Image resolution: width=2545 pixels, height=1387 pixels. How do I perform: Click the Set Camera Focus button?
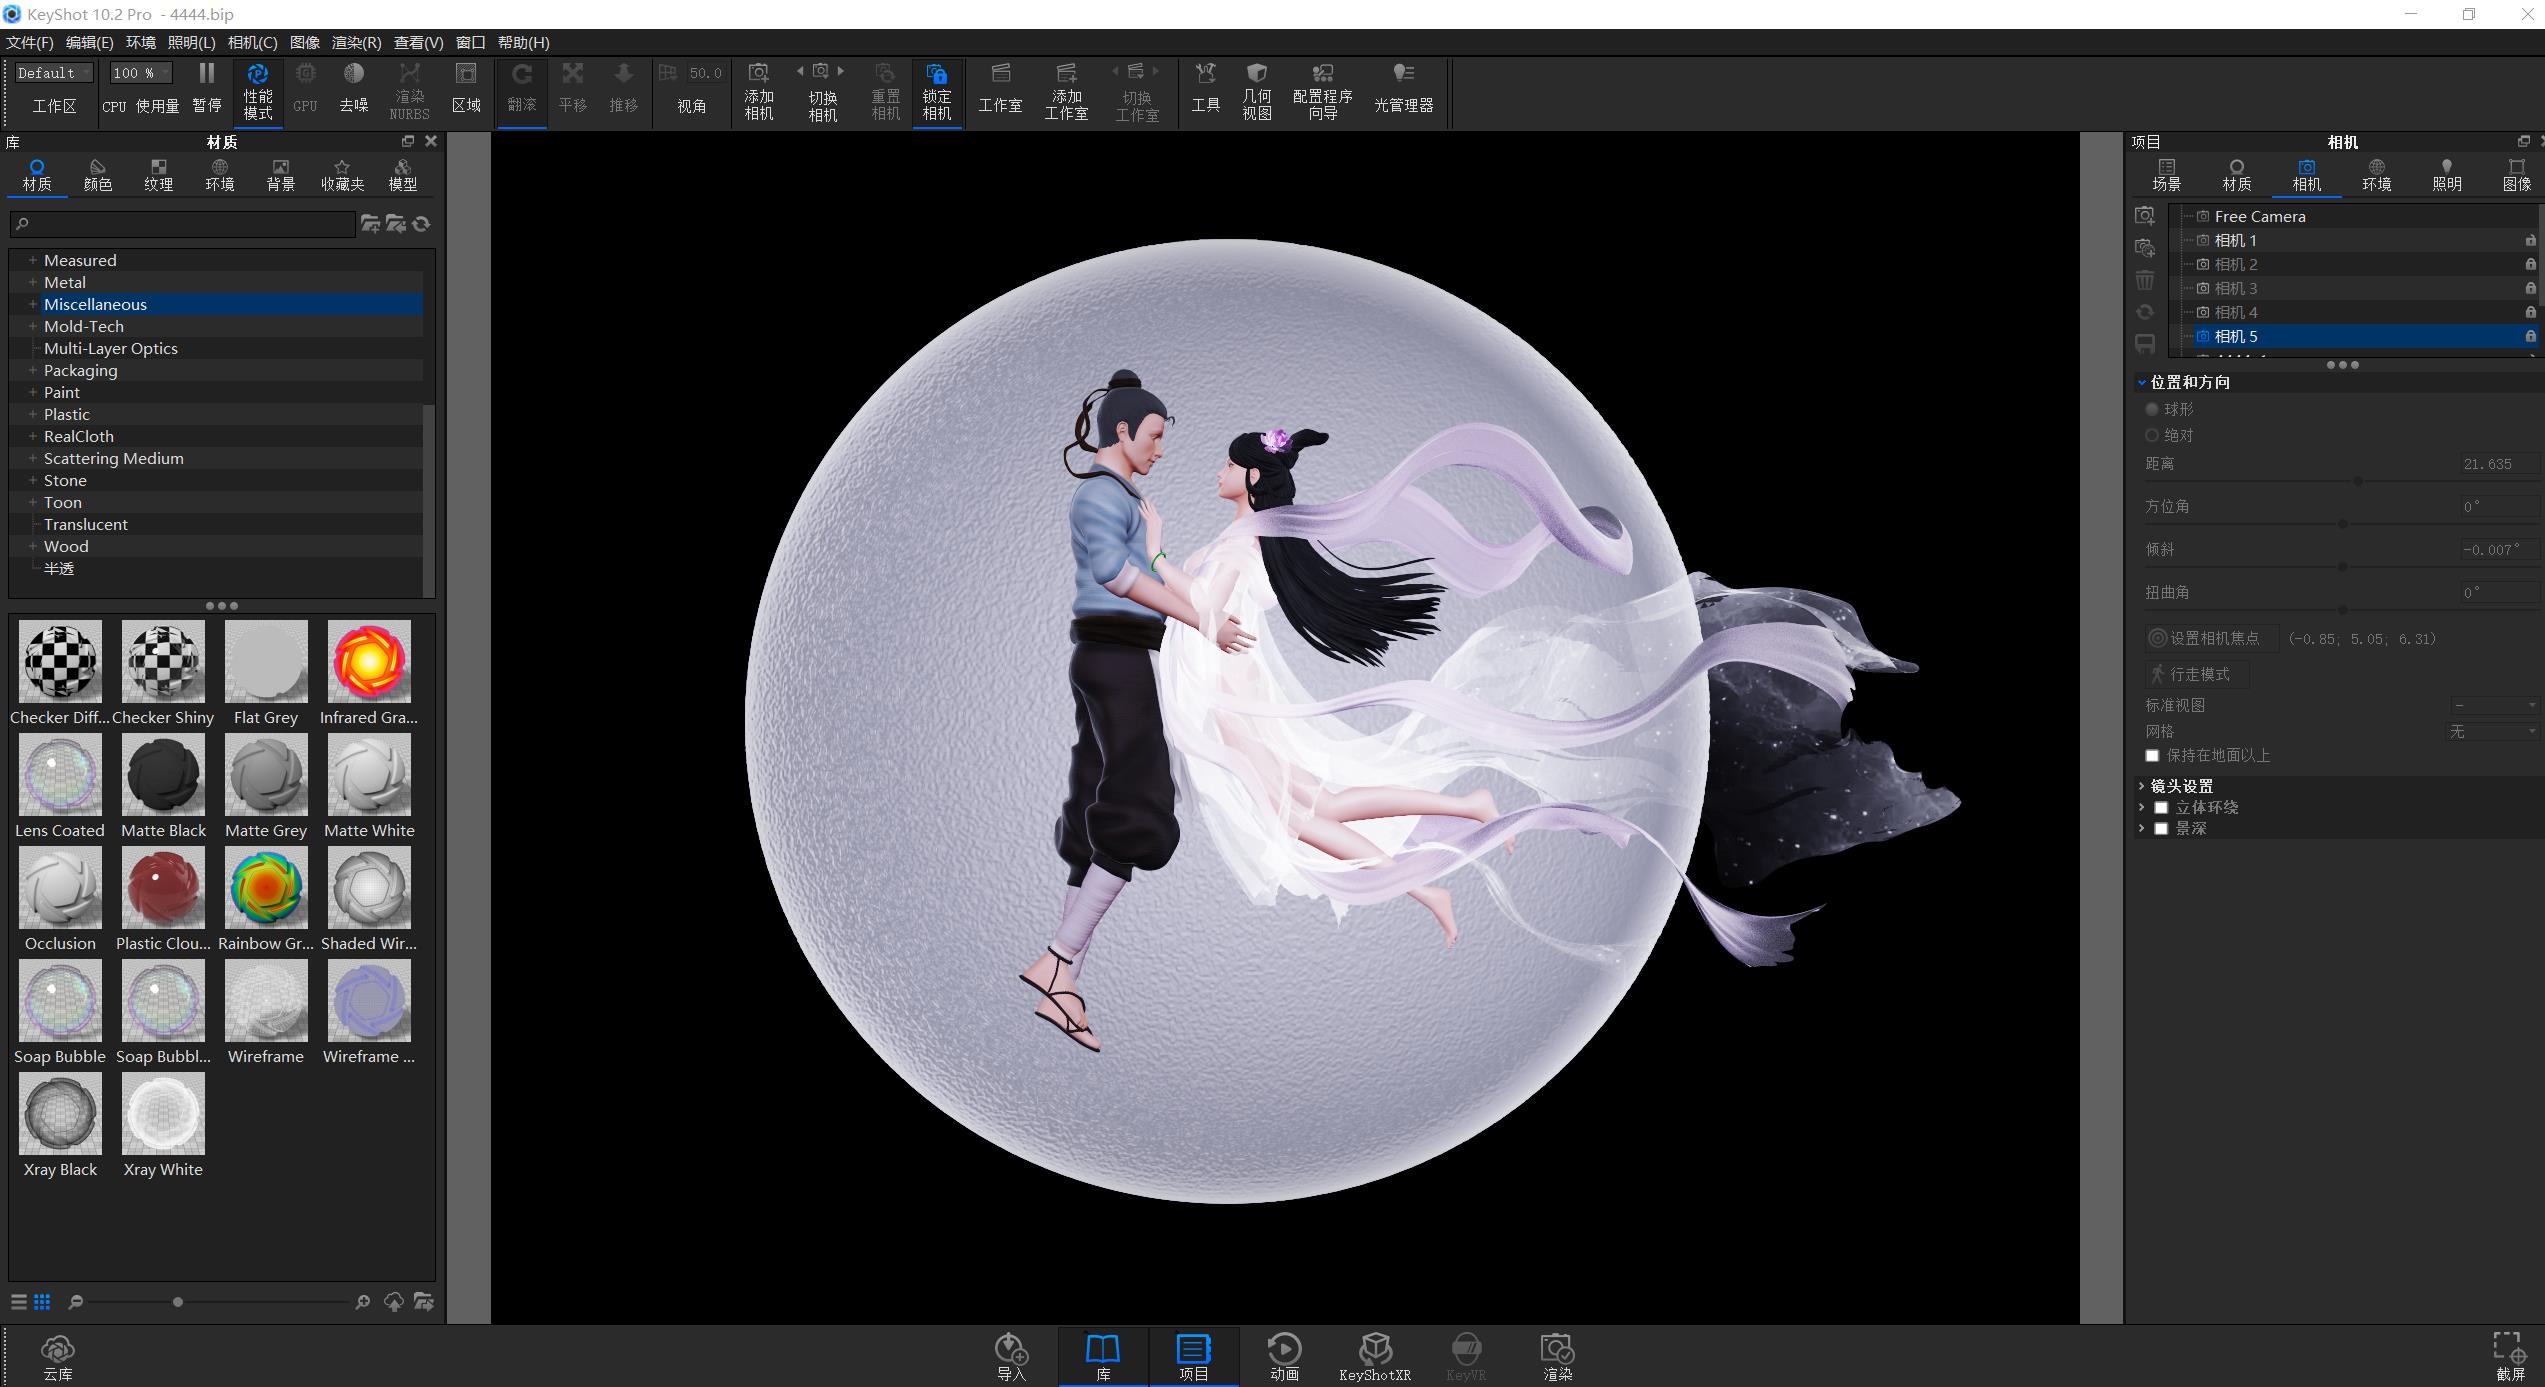tap(2212, 638)
